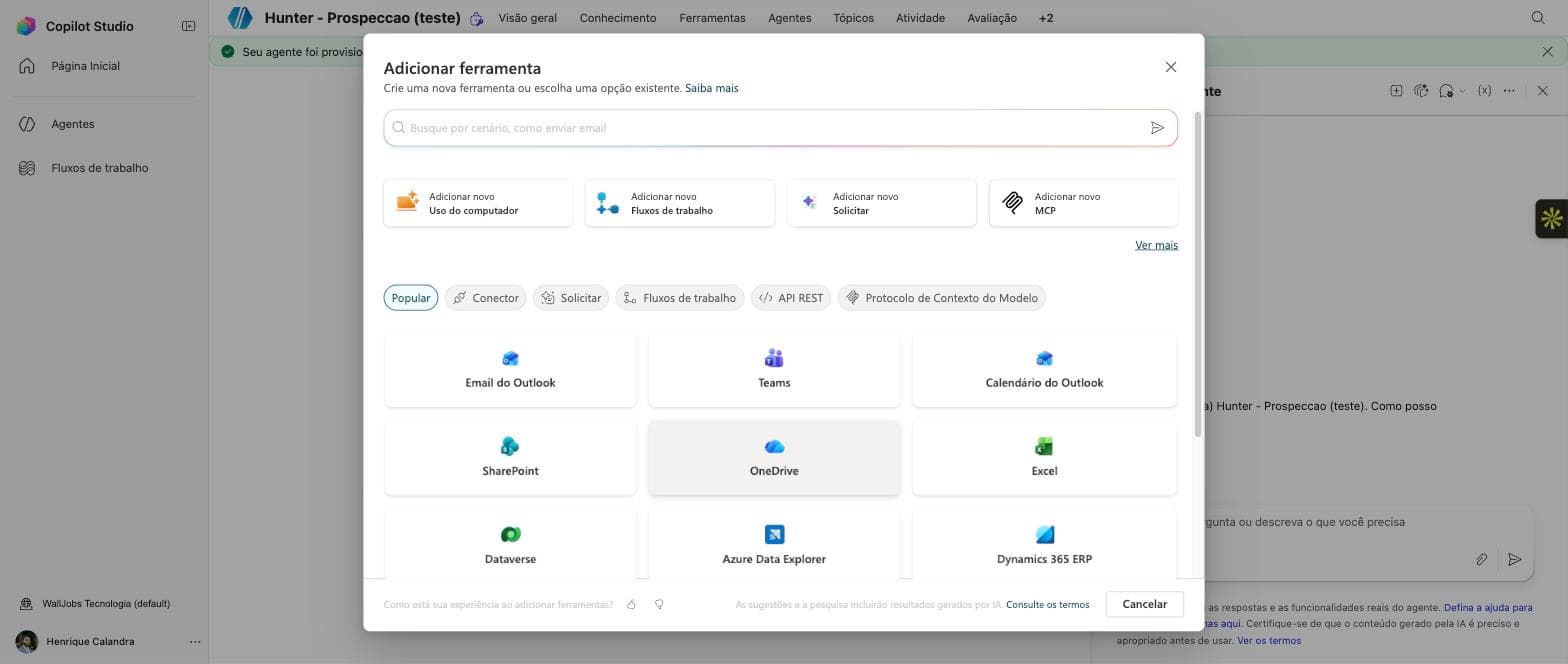The width and height of the screenshot is (1568, 664).
Task: Expand the +2 more tabs menu
Action: 1046,18
